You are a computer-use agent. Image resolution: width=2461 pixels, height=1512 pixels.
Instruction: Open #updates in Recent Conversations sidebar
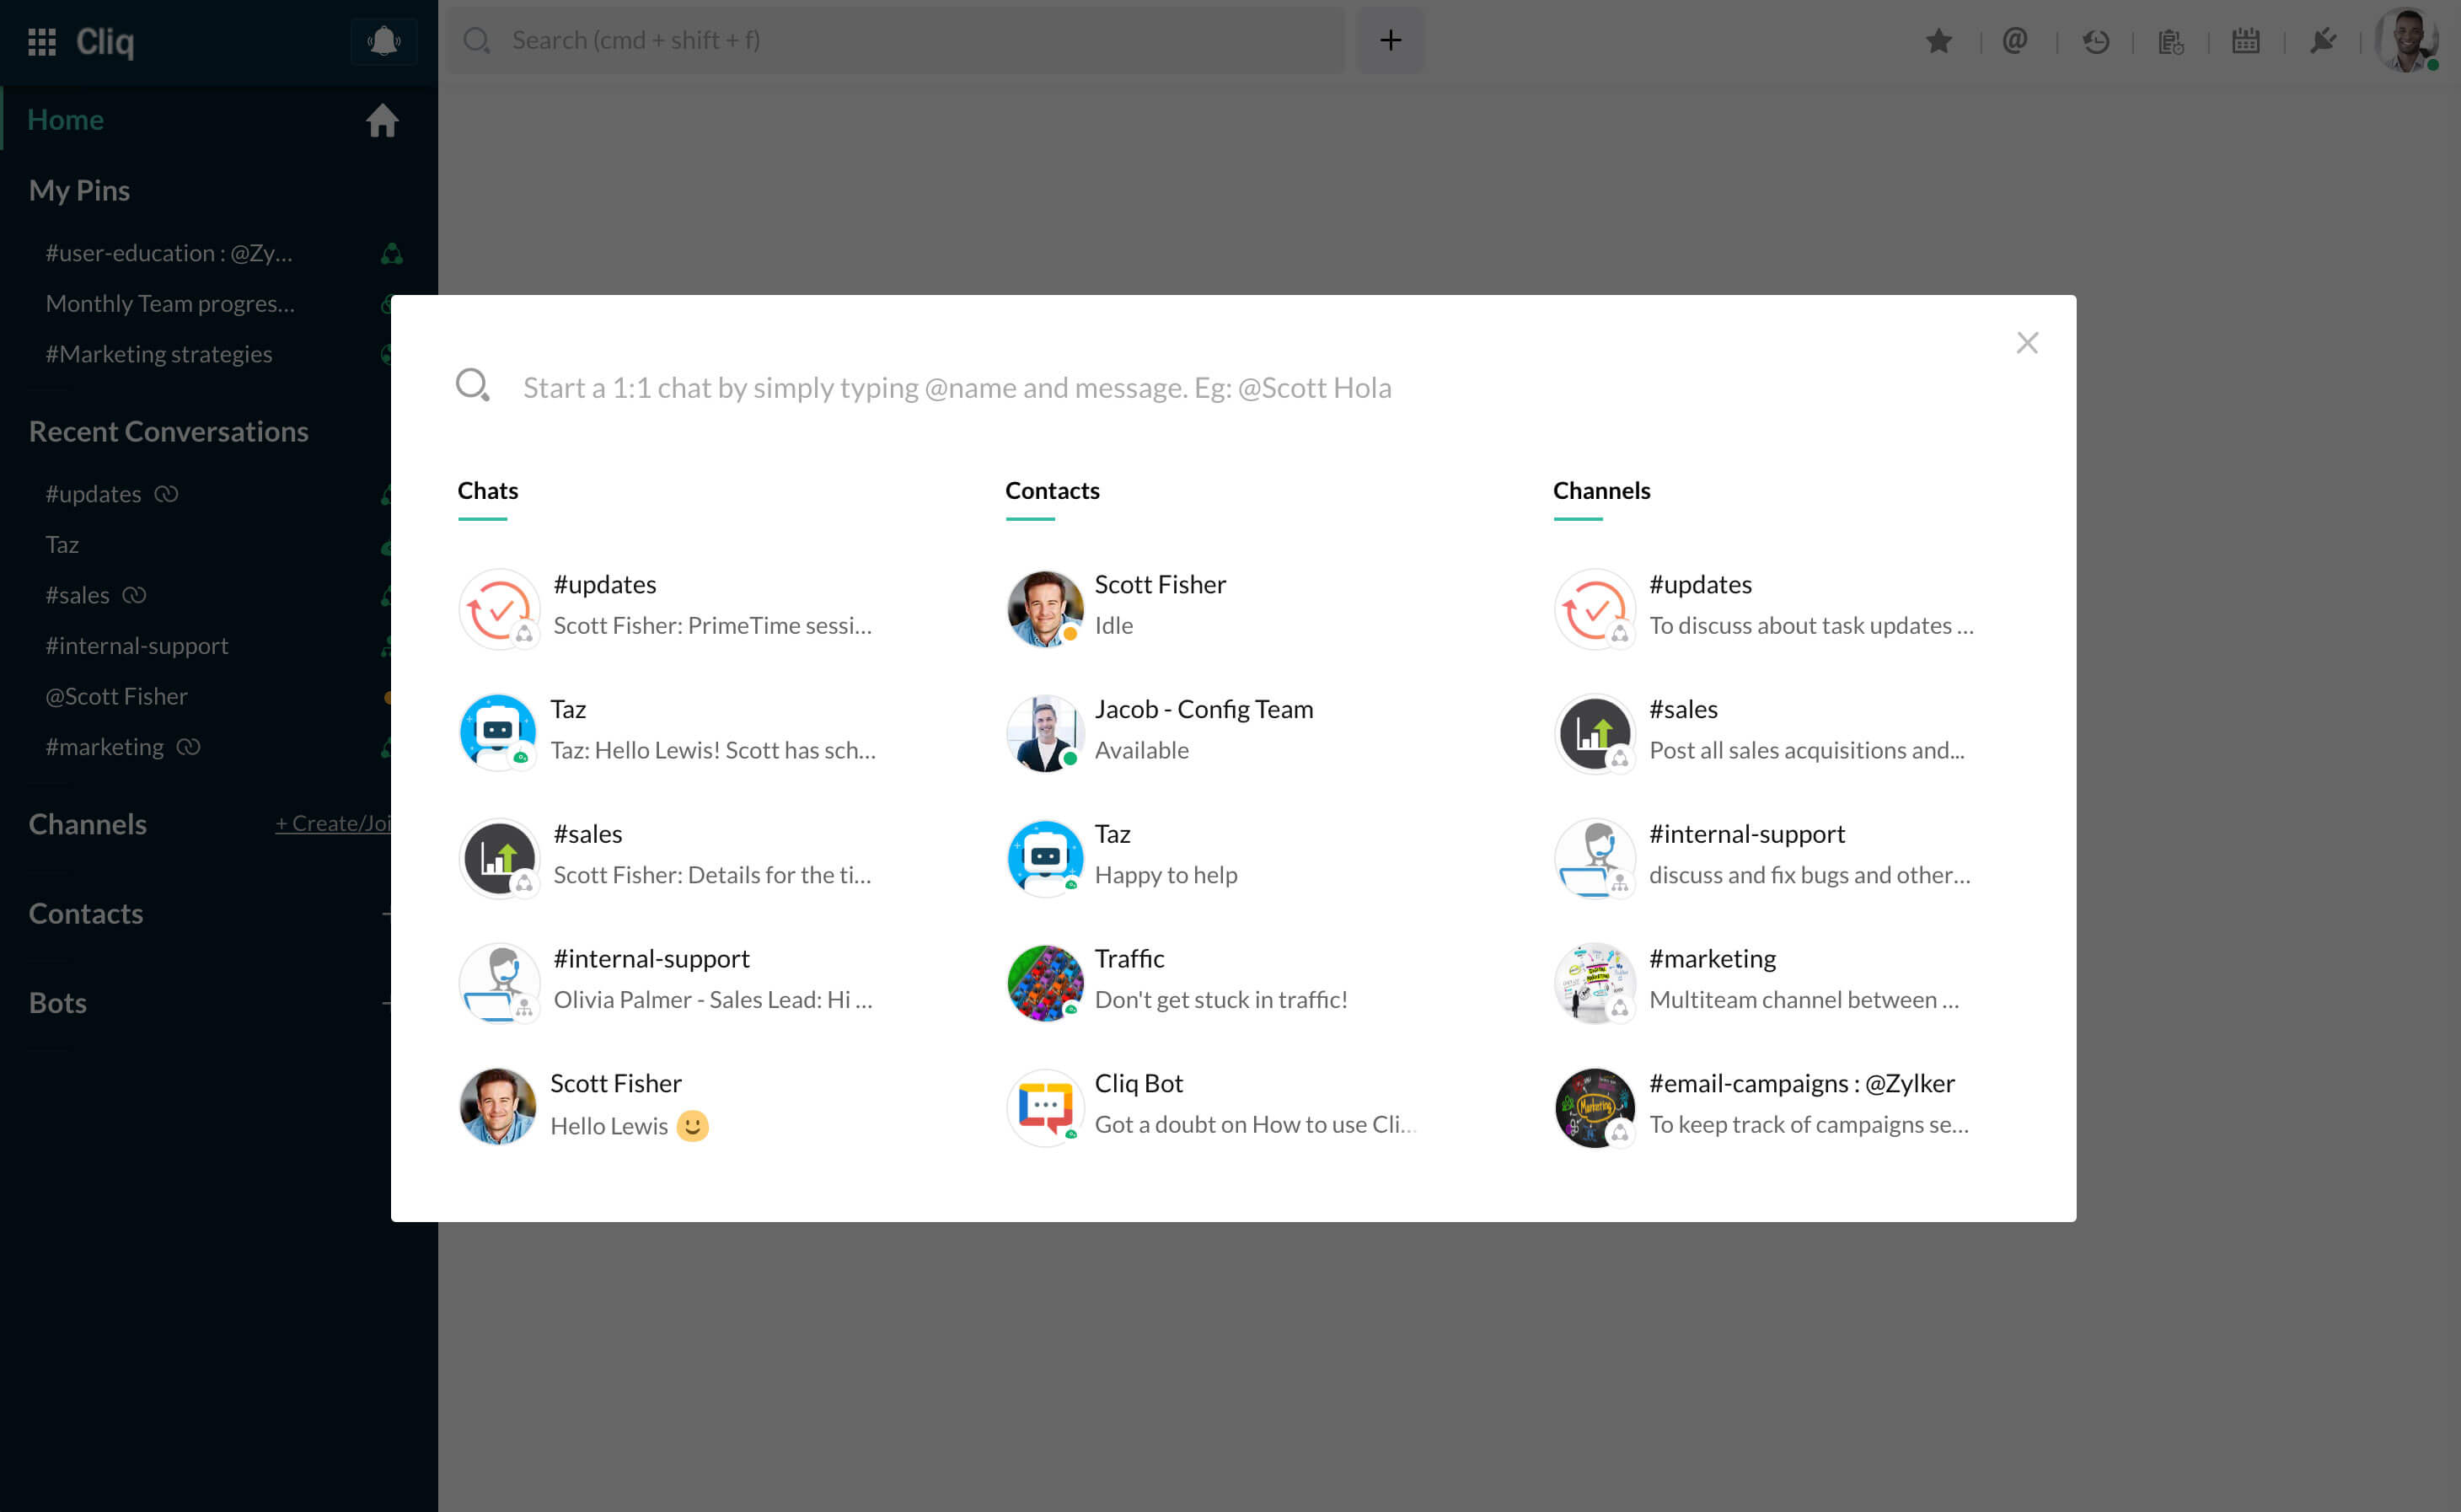coord(93,494)
